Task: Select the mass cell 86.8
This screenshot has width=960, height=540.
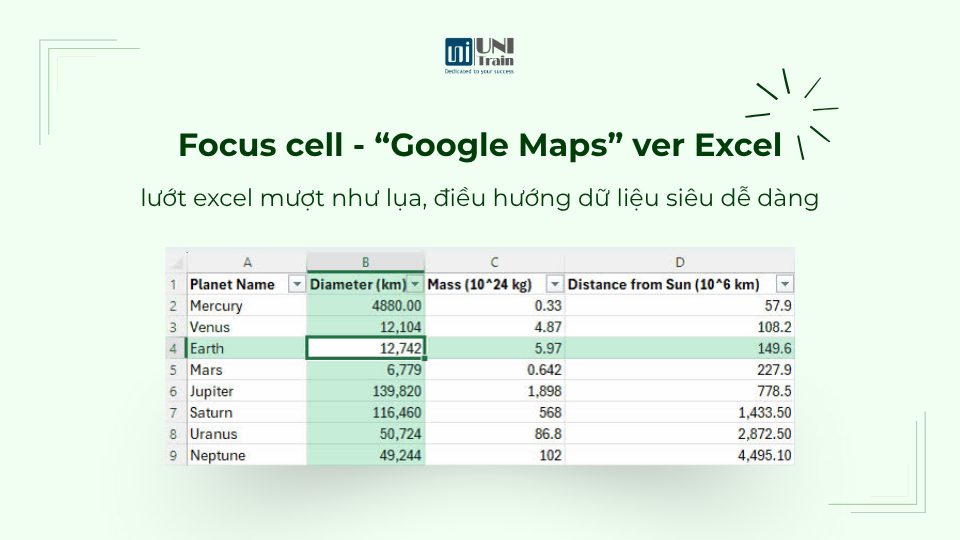Action: [495, 434]
